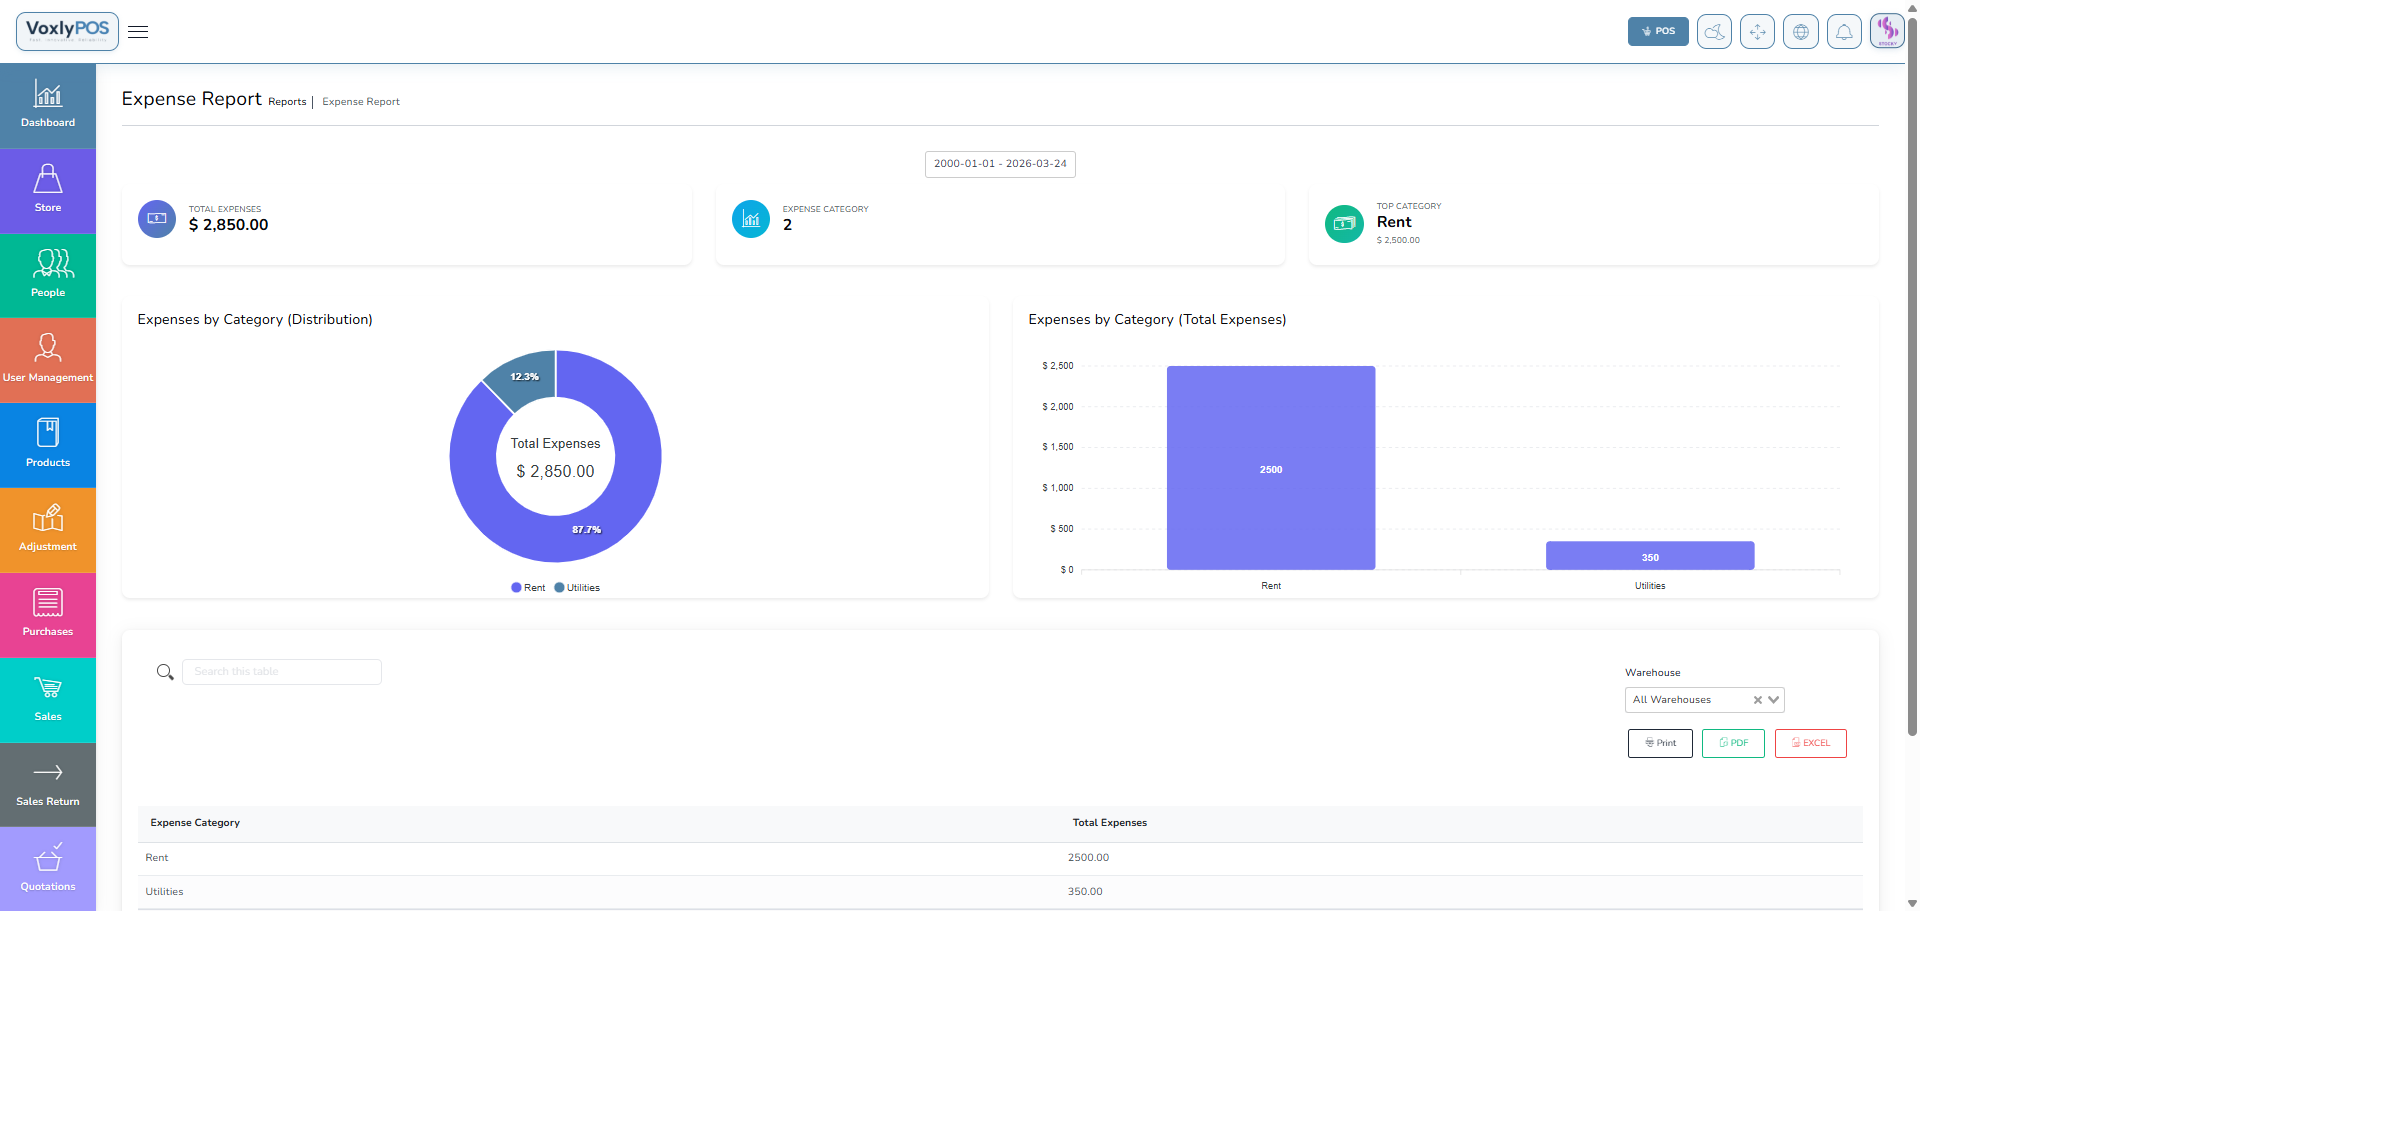Screen dimensions: 2400x1138
Task: Open the Sales Return section
Action: (x=48, y=784)
